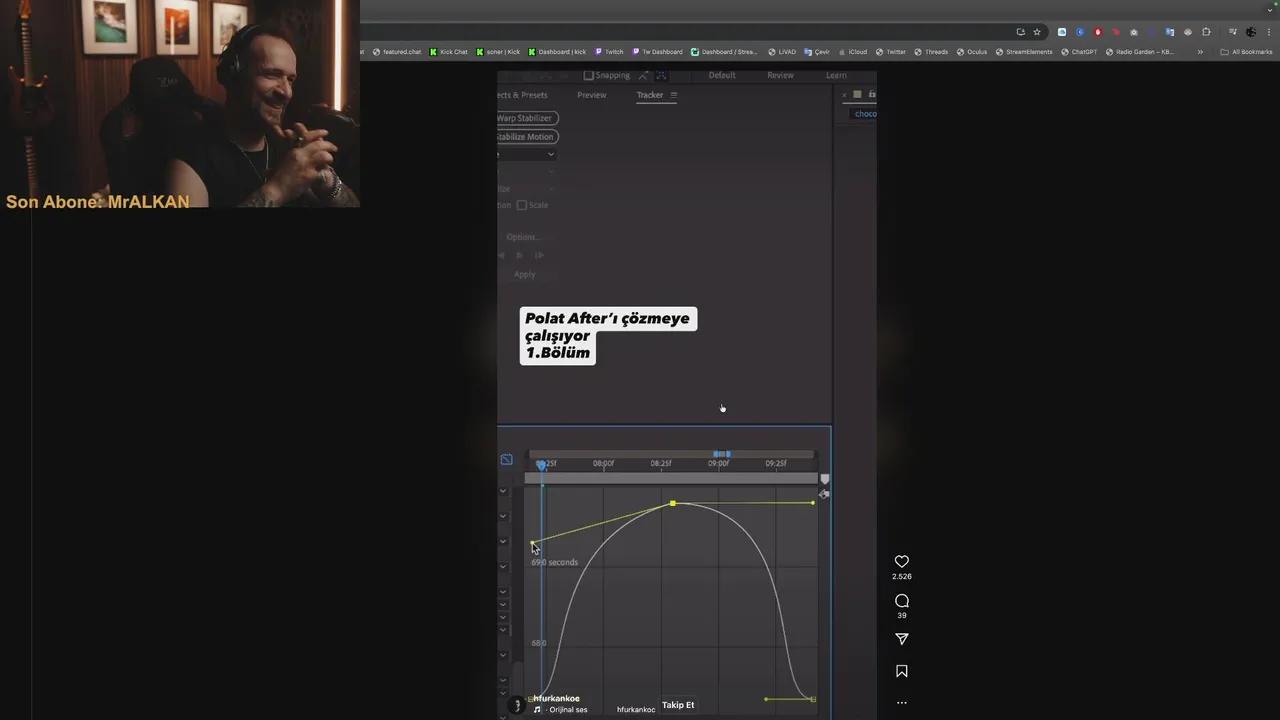Open the StreamElements bookmark
Screen dimensions: 1280x720
click(x=1024, y=52)
